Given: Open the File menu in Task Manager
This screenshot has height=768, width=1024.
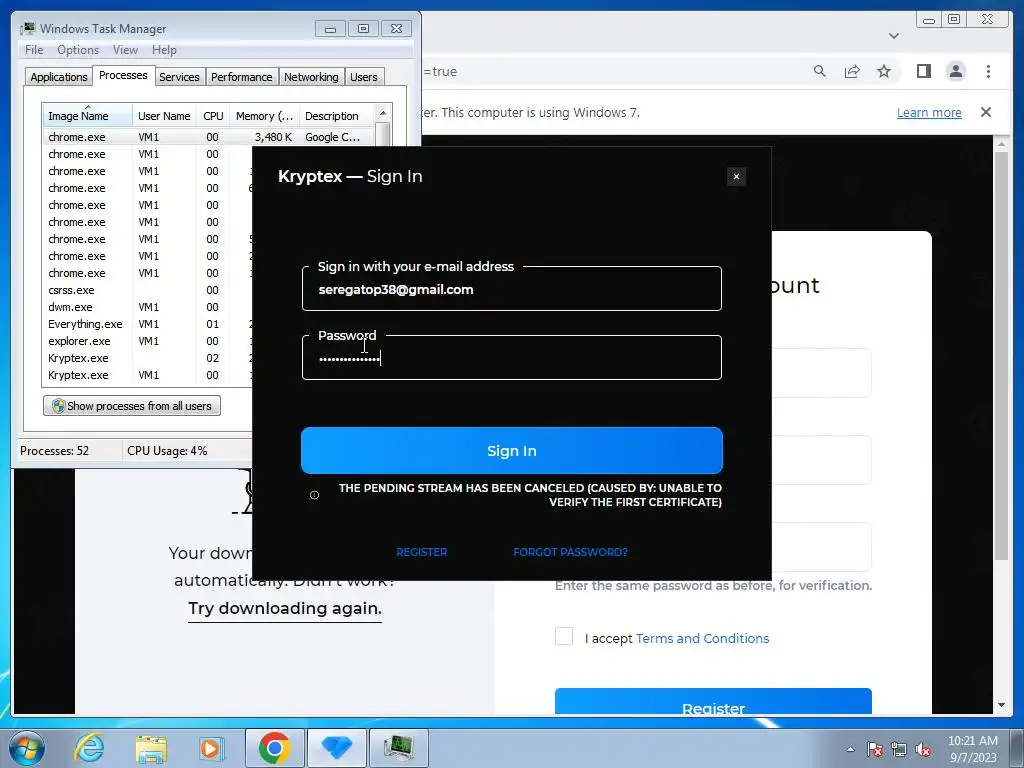Looking at the screenshot, I should tap(34, 50).
